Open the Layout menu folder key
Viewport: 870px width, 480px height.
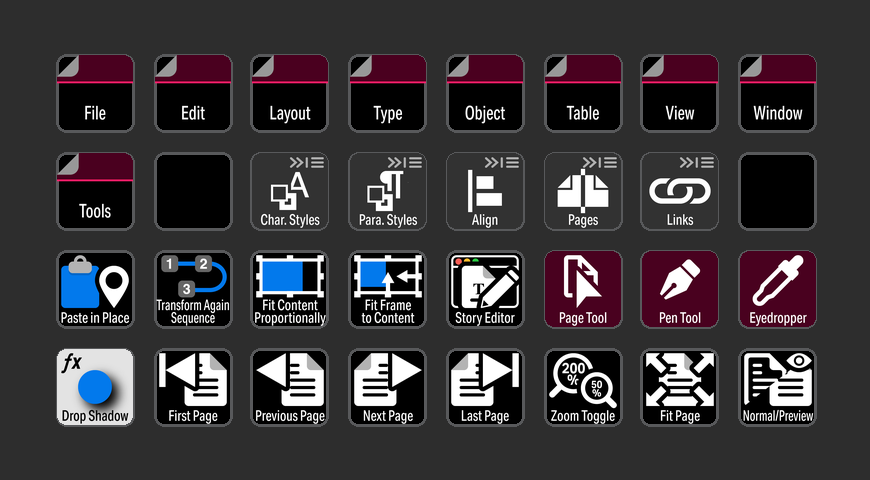(290, 93)
